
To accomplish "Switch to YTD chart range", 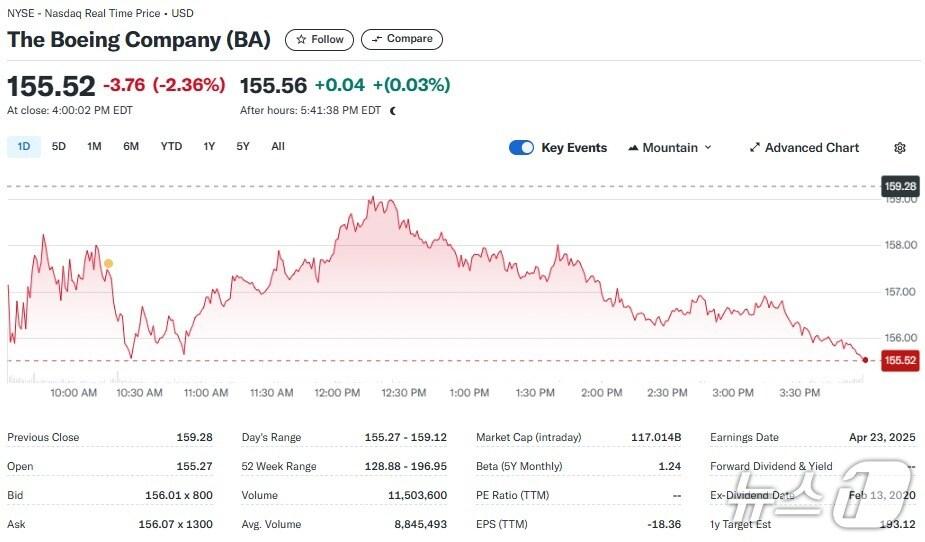I will click(171, 147).
